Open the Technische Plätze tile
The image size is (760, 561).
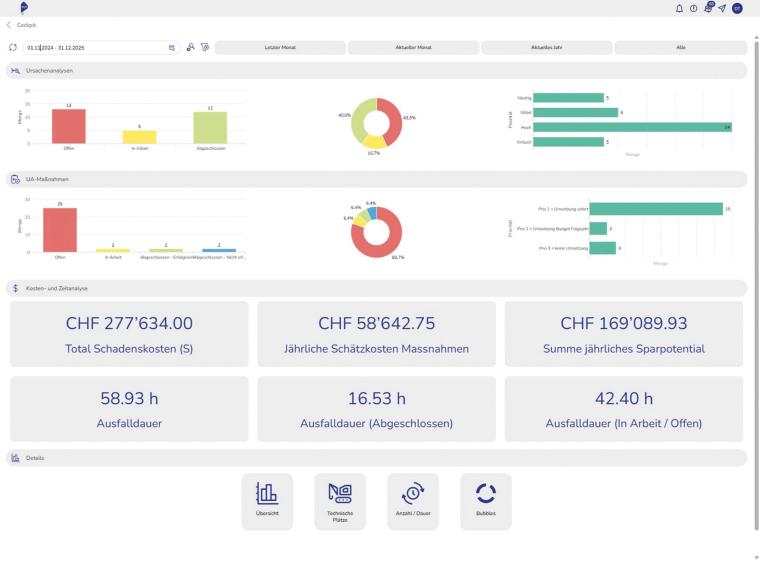(x=340, y=501)
